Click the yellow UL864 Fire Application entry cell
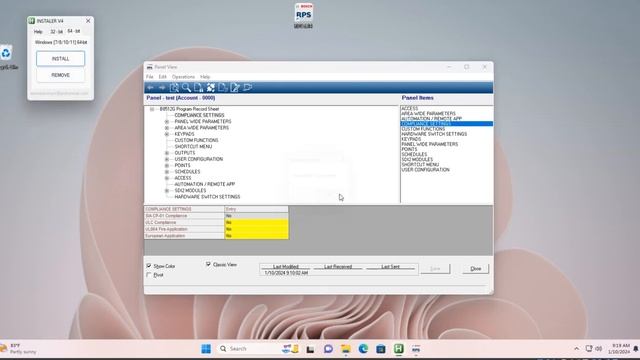The height and width of the screenshot is (360, 640). coord(256,229)
